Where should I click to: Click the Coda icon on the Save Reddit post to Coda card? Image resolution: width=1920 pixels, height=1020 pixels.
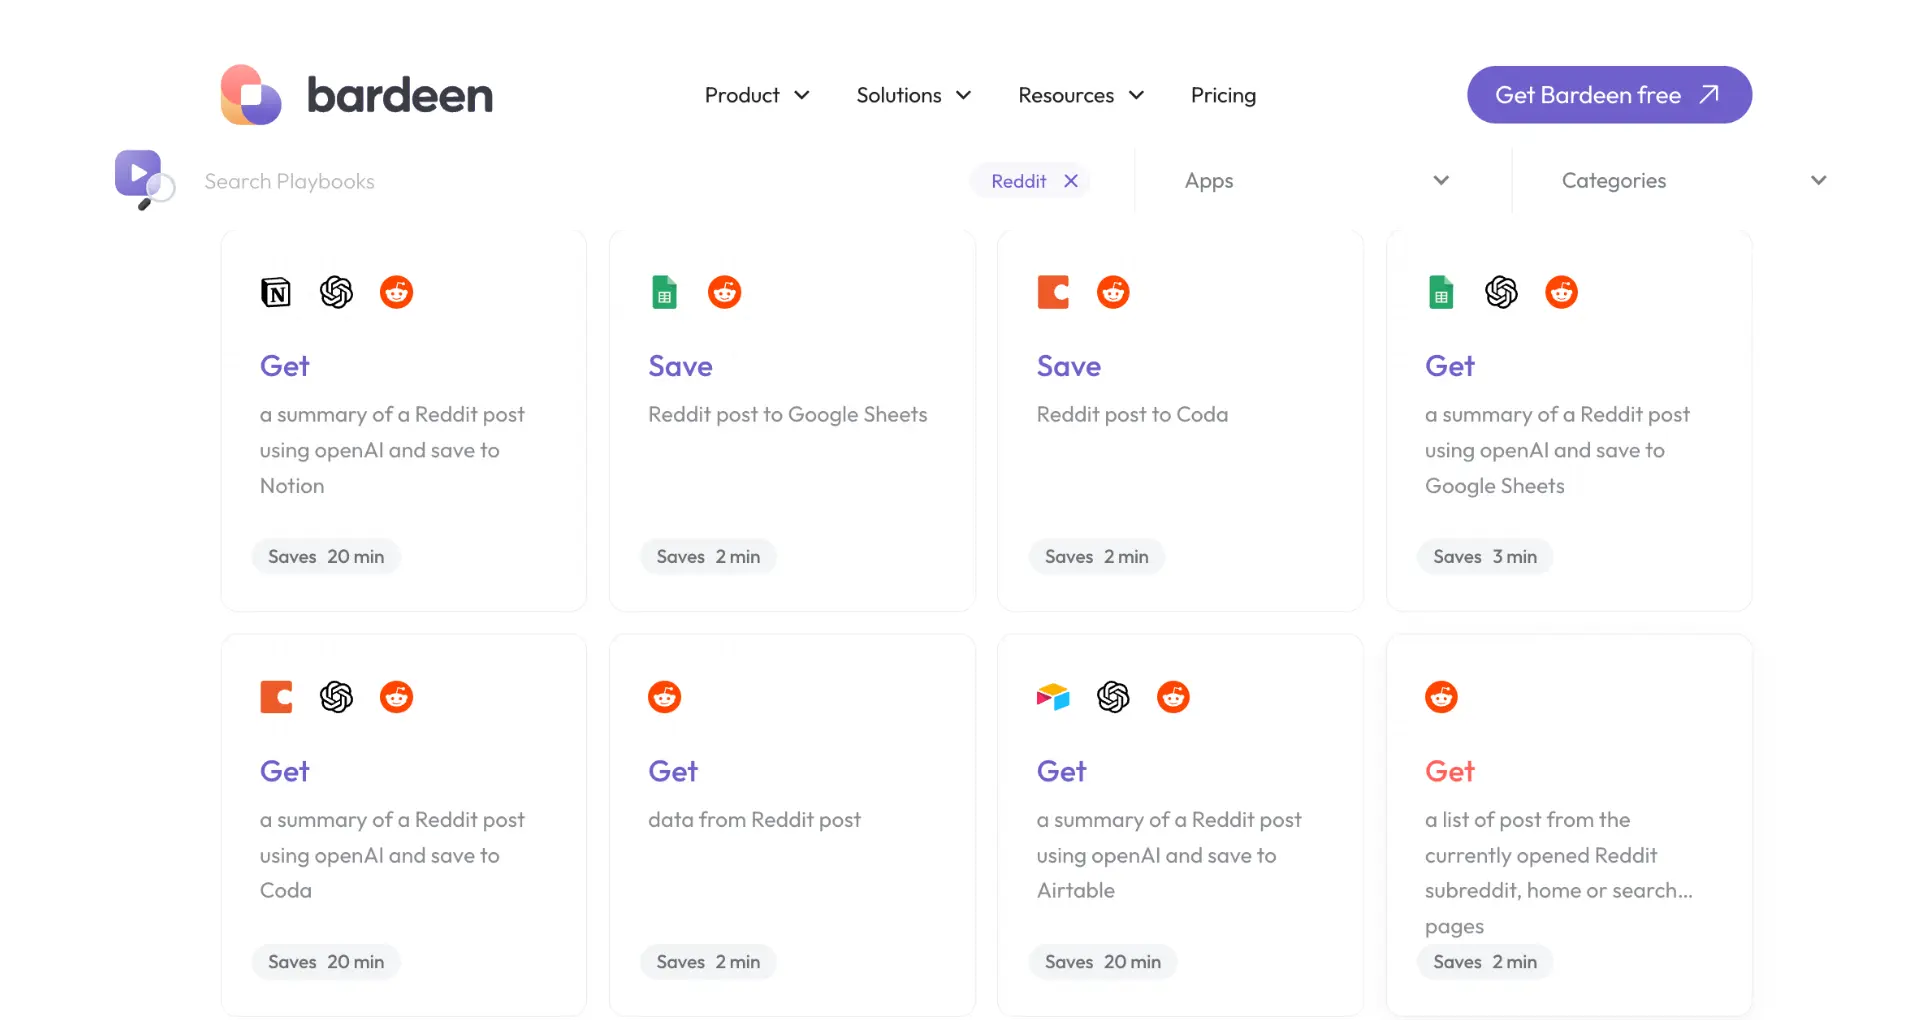tap(1053, 292)
